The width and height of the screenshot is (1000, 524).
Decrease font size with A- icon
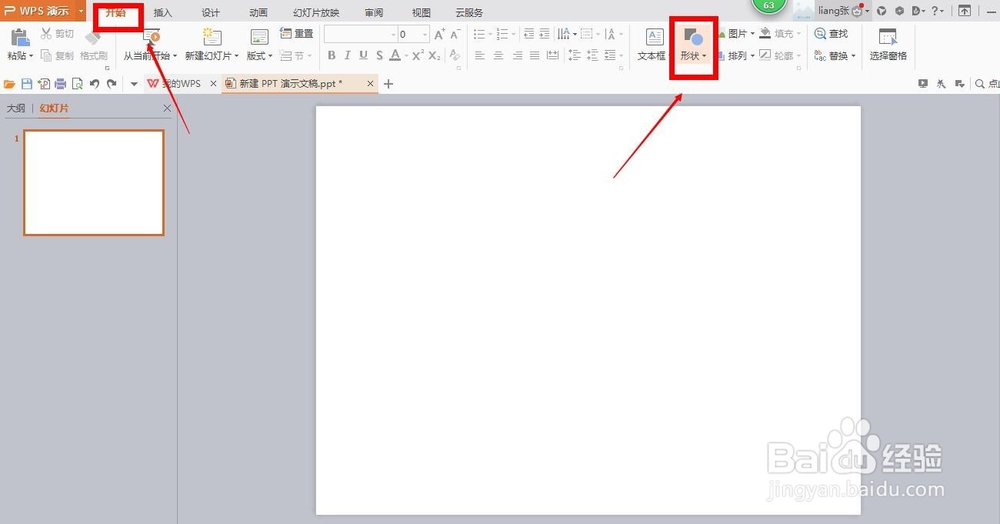455,34
